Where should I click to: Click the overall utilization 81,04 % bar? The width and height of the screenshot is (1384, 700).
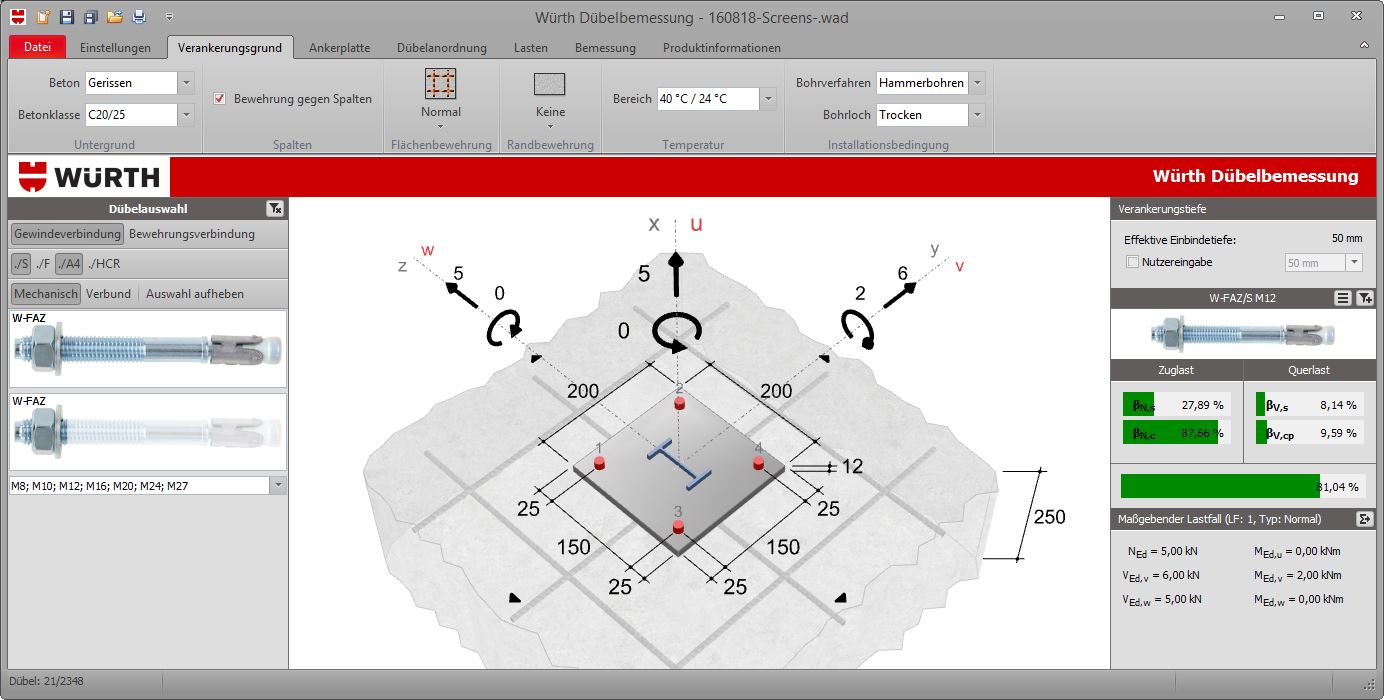coord(1241,486)
